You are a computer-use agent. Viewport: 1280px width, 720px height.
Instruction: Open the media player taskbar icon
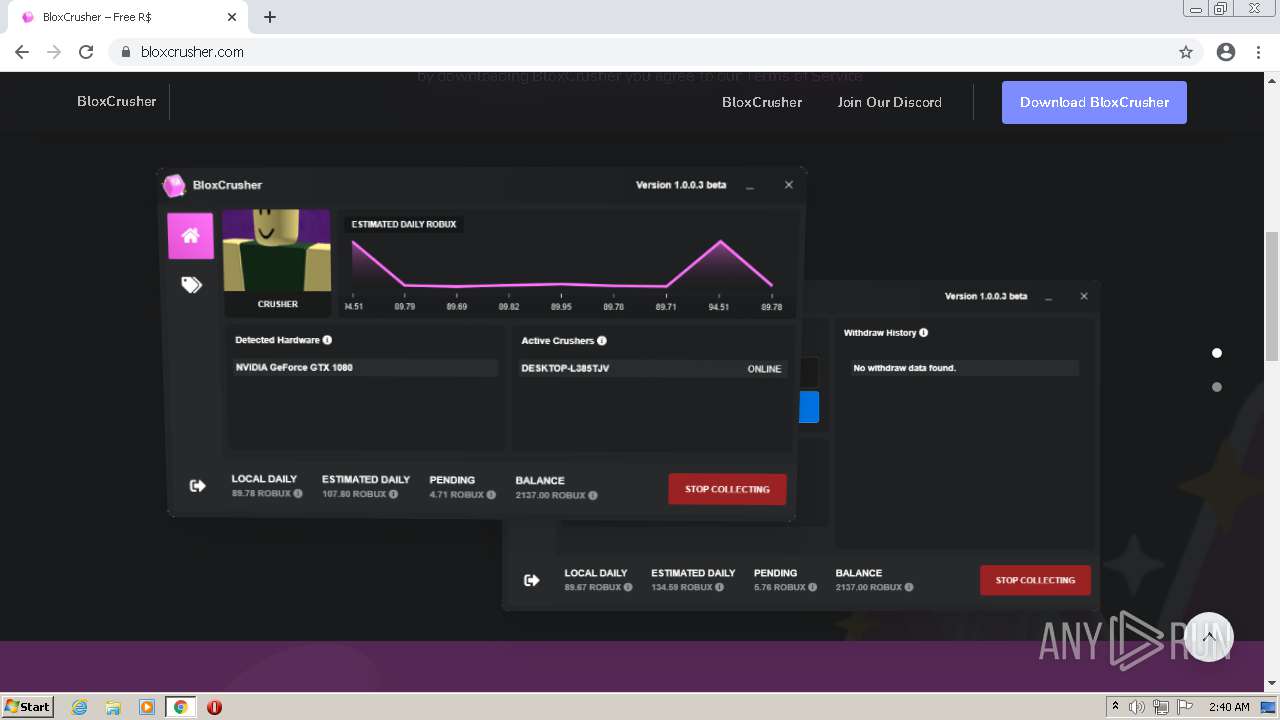147,707
